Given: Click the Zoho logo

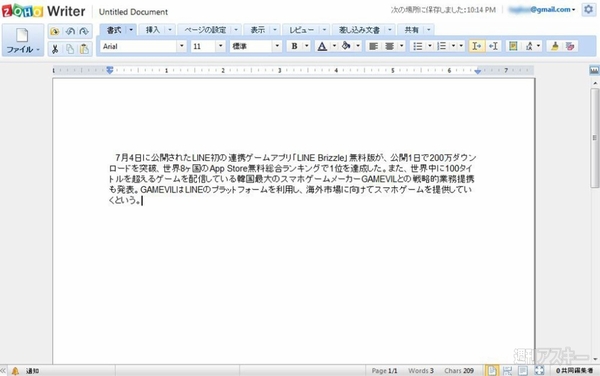Looking at the screenshot, I should [x=23, y=11].
